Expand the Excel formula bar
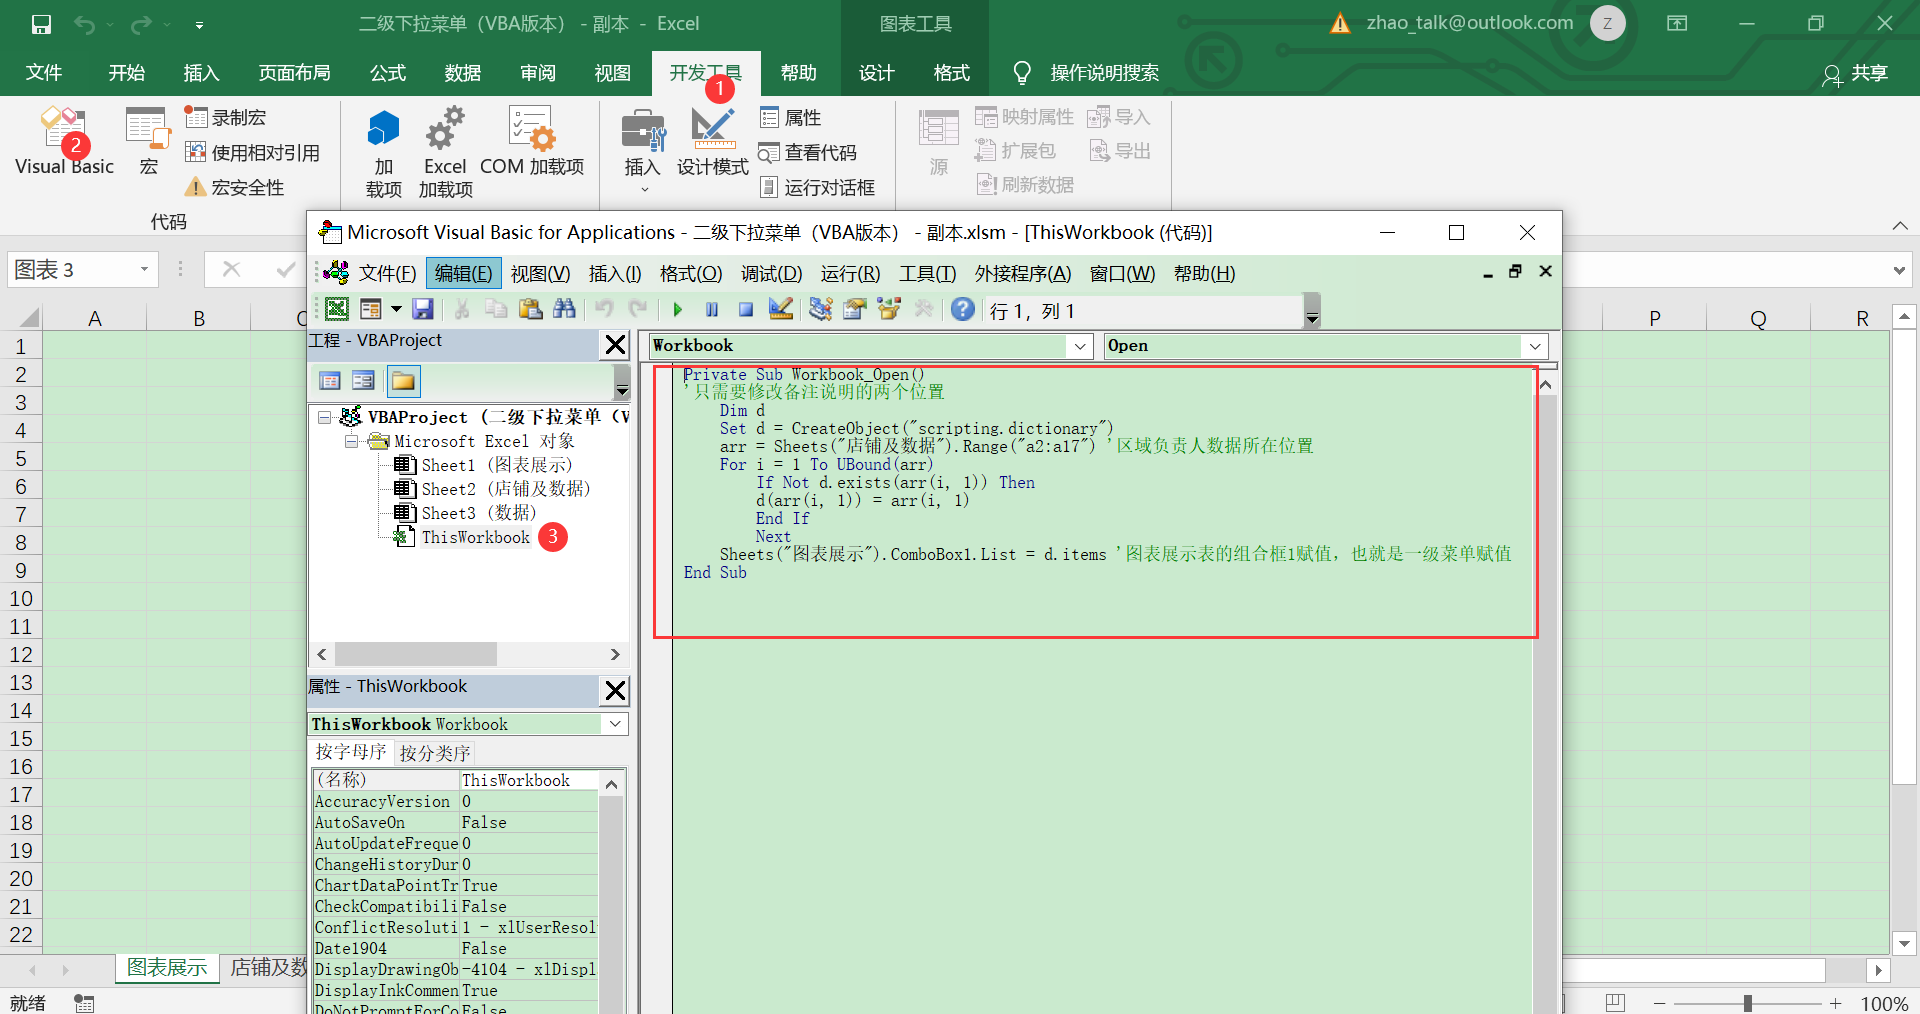The image size is (1920, 1014). click(1899, 270)
